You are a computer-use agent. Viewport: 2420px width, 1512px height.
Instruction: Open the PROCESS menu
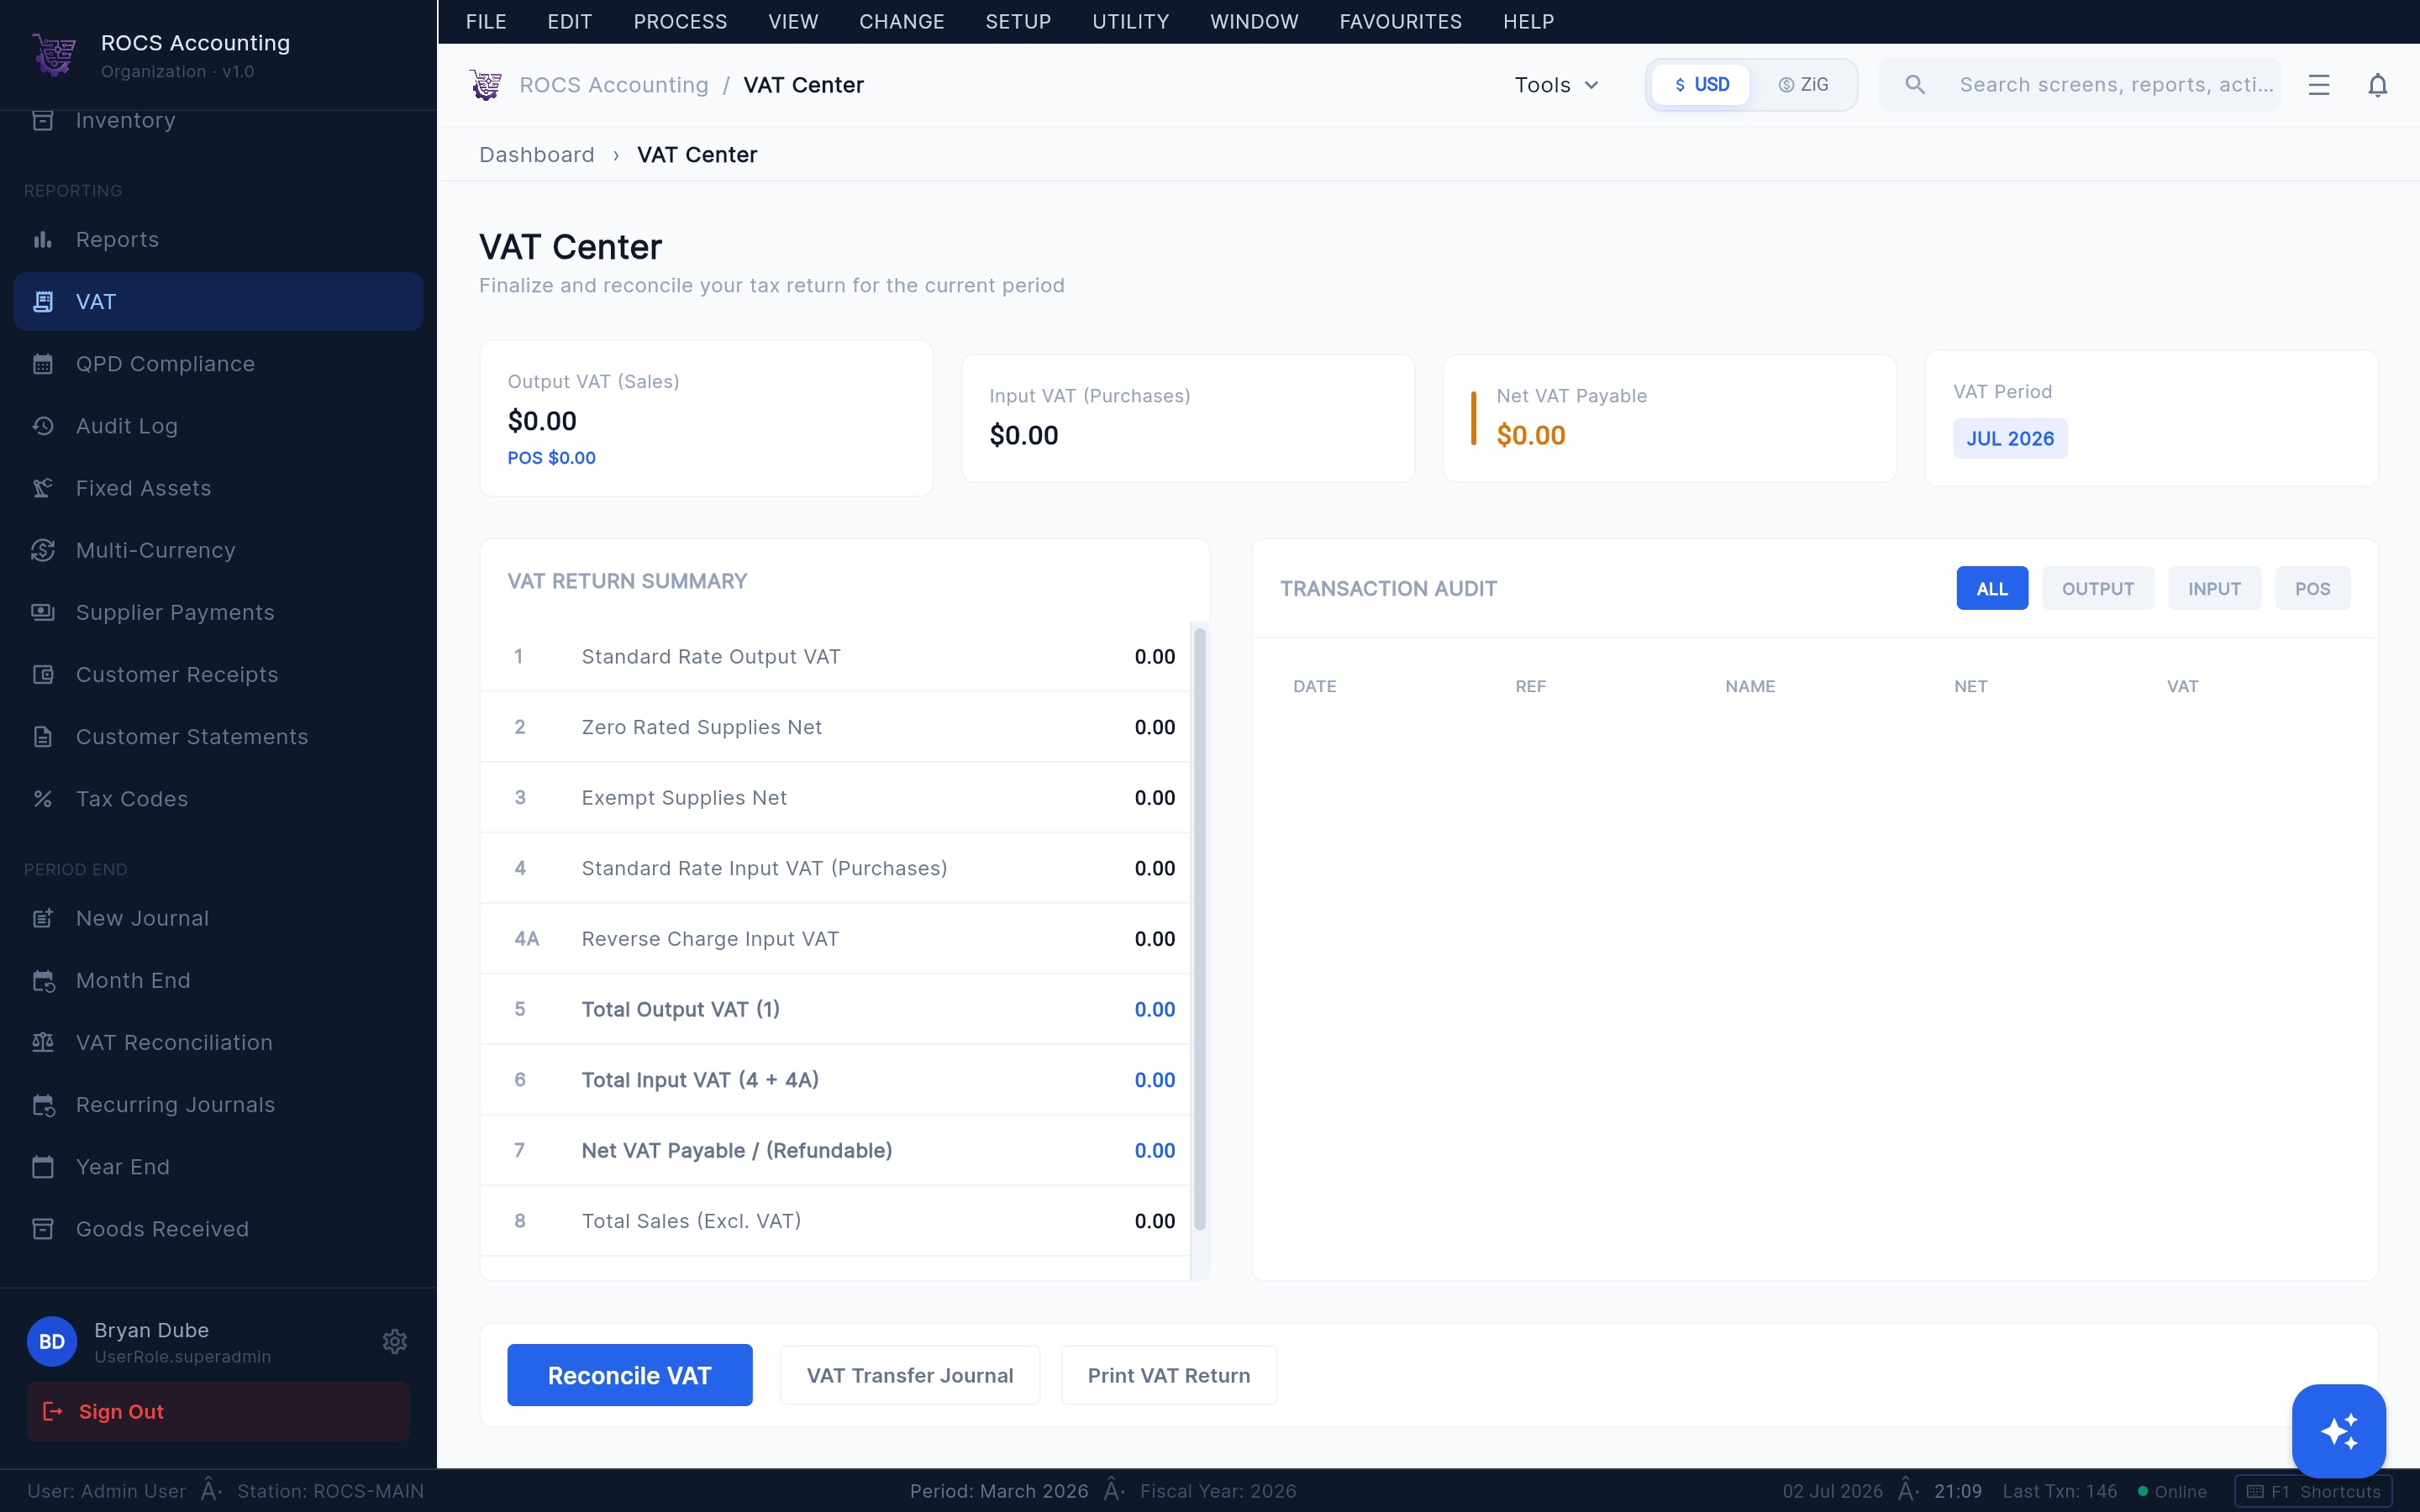680,22
